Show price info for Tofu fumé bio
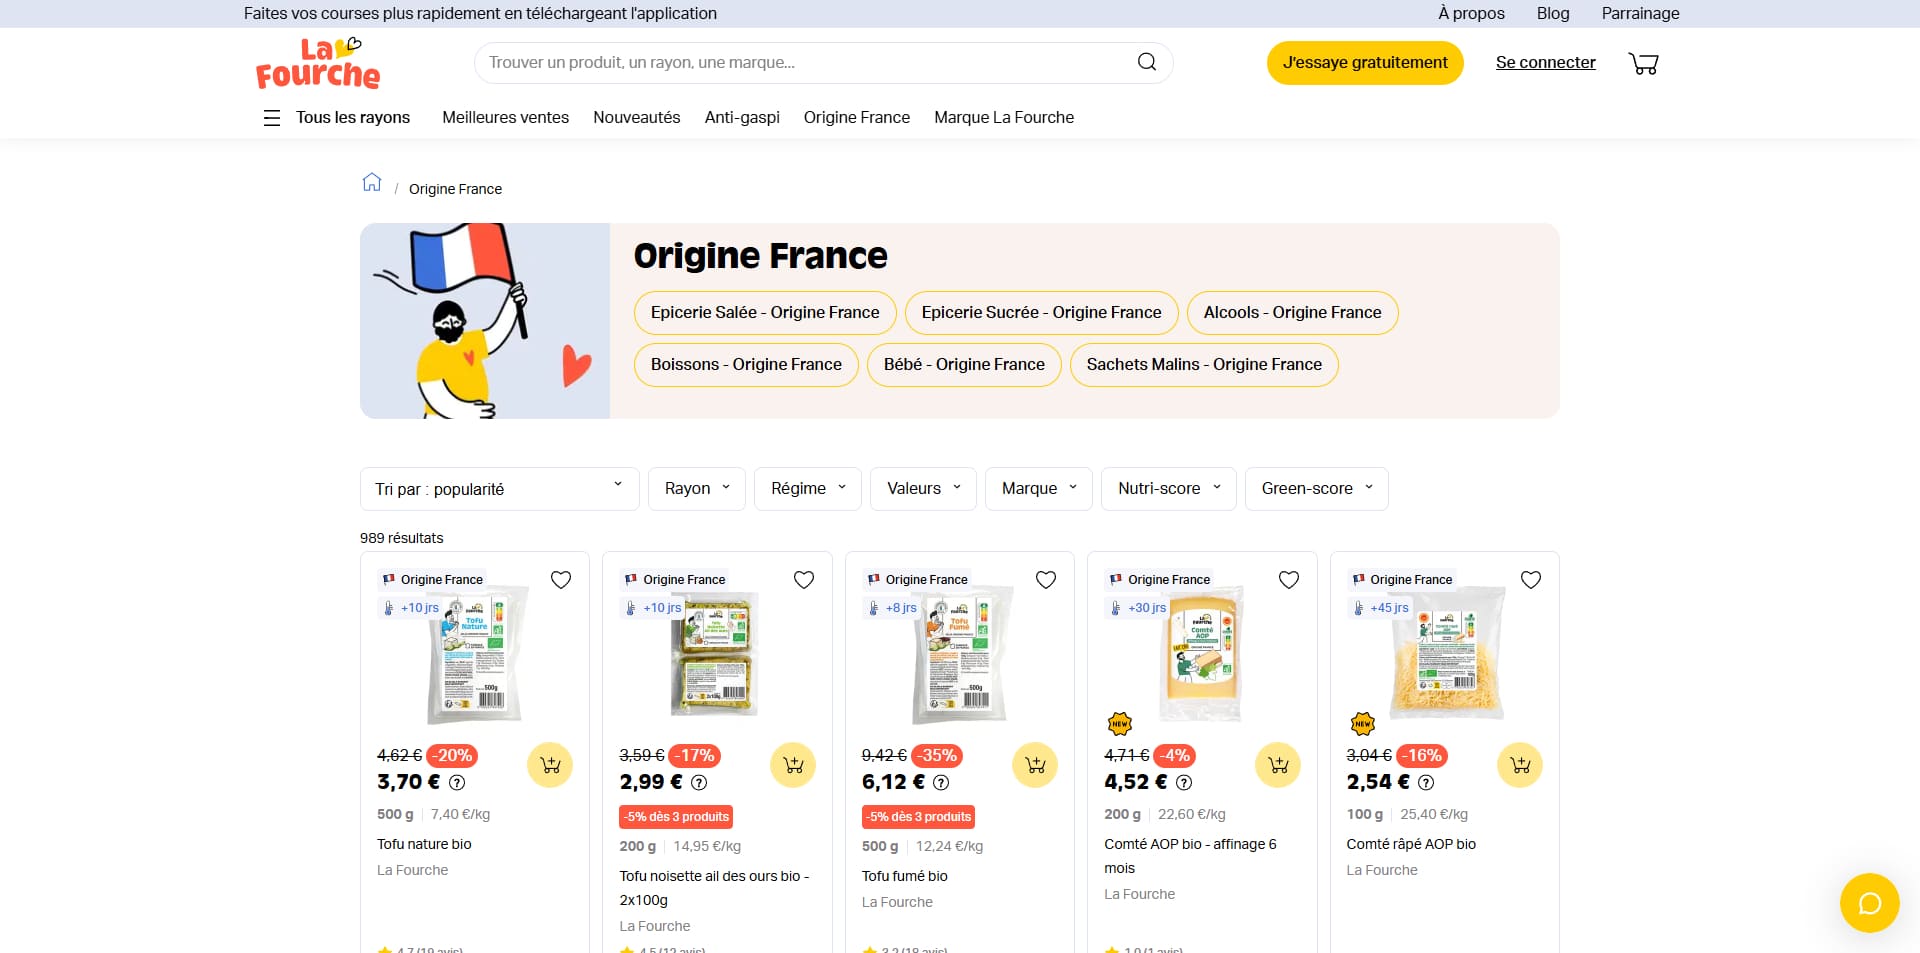Screen dimensions: 1920x953 tap(941, 783)
